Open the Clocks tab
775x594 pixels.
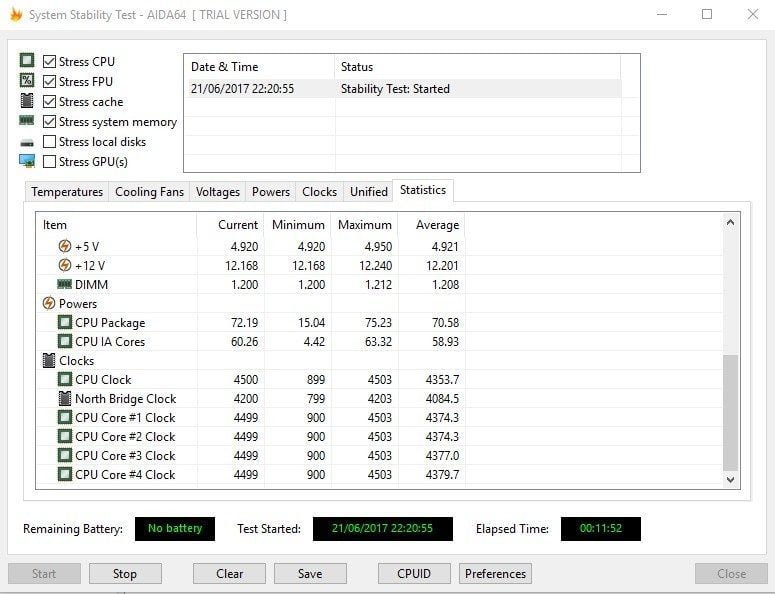click(x=319, y=192)
